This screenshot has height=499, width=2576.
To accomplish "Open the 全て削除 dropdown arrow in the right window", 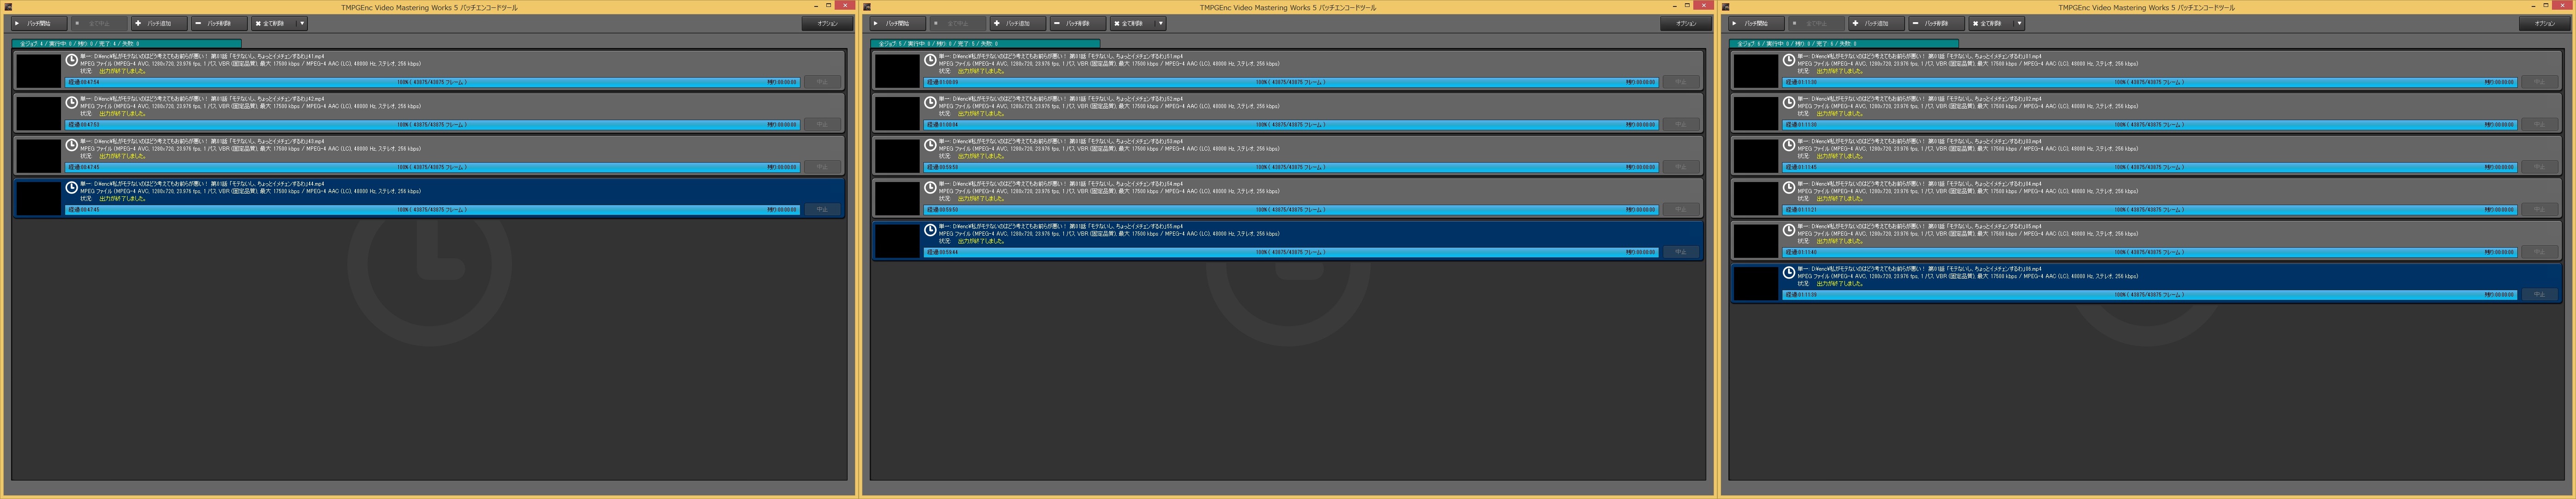I will click(x=2019, y=23).
